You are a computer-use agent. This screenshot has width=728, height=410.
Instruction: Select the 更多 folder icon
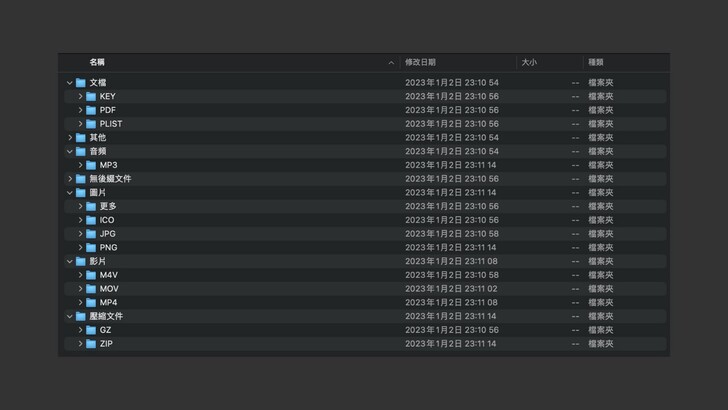click(91, 206)
